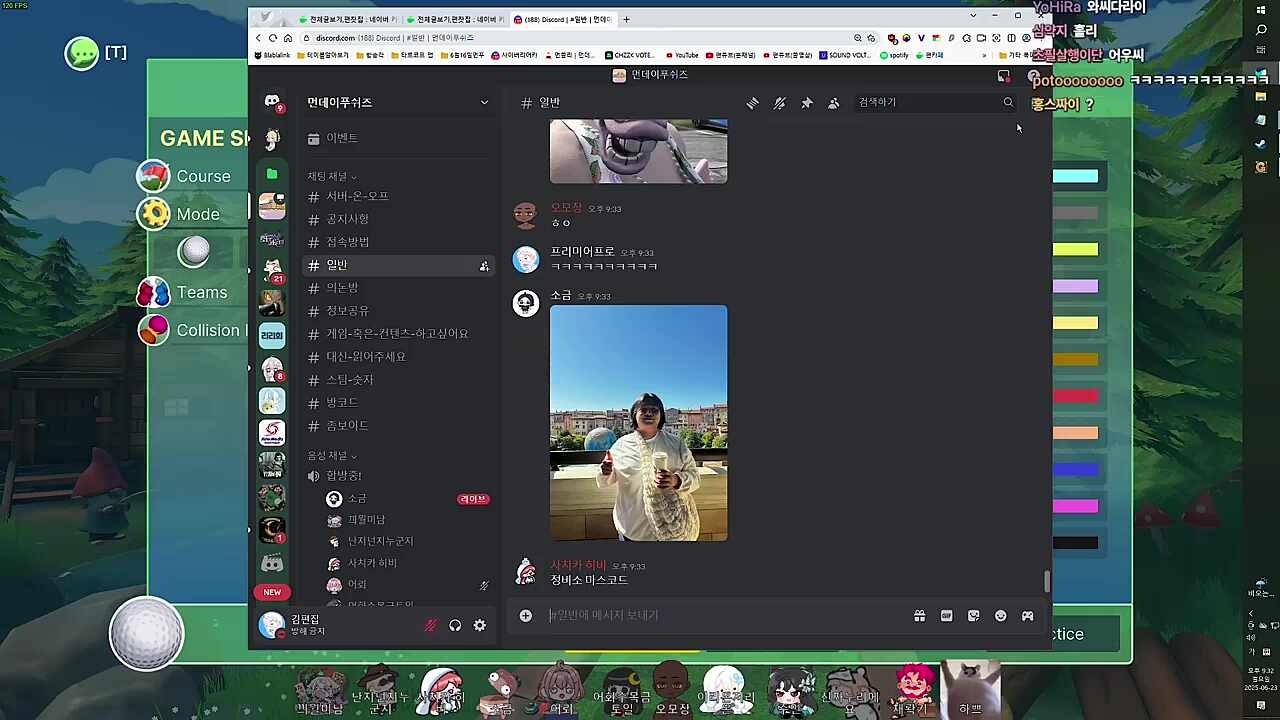This screenshot has height=720, width=1280.
Task: Open browser tab search dropdown arrow
Action: pos(973,15)
